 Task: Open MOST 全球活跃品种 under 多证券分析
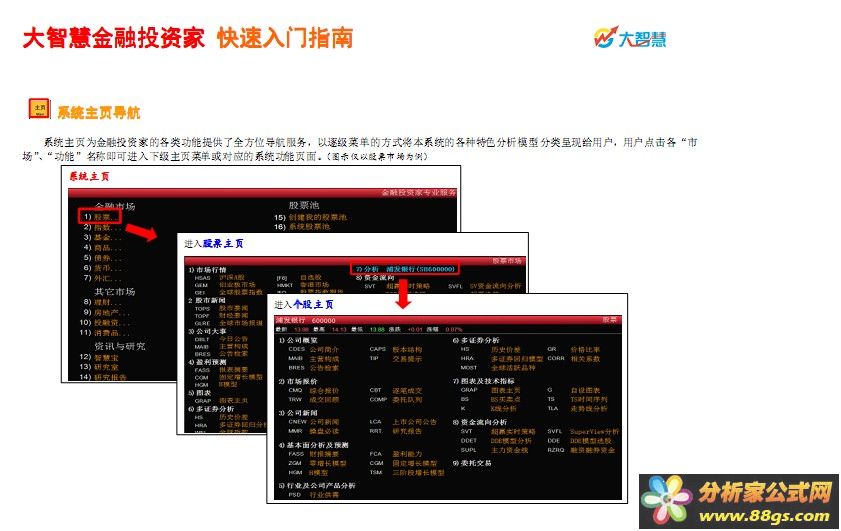[498, 368]
